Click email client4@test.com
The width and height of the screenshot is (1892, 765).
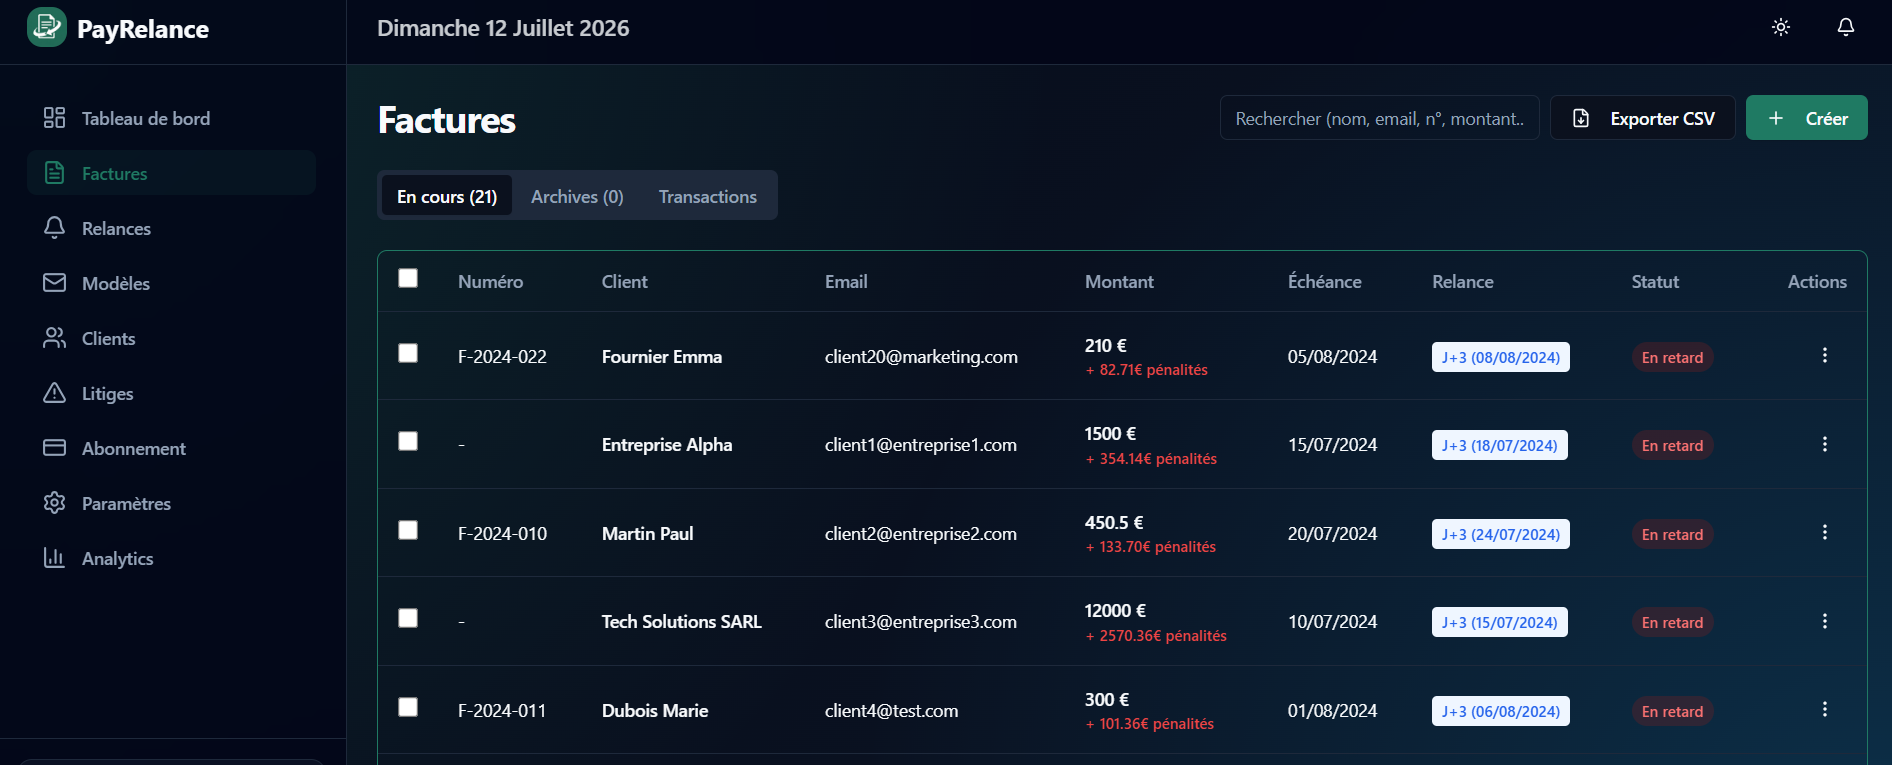point(891,711)
